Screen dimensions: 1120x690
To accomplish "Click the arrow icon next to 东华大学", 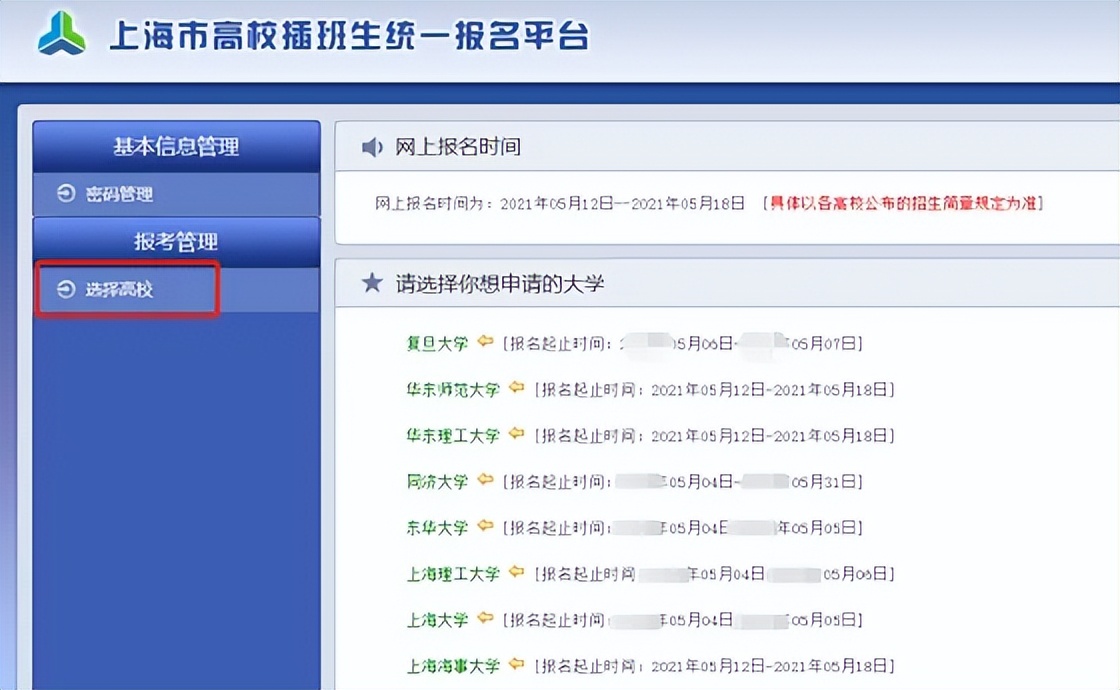I will click(485, 526).
